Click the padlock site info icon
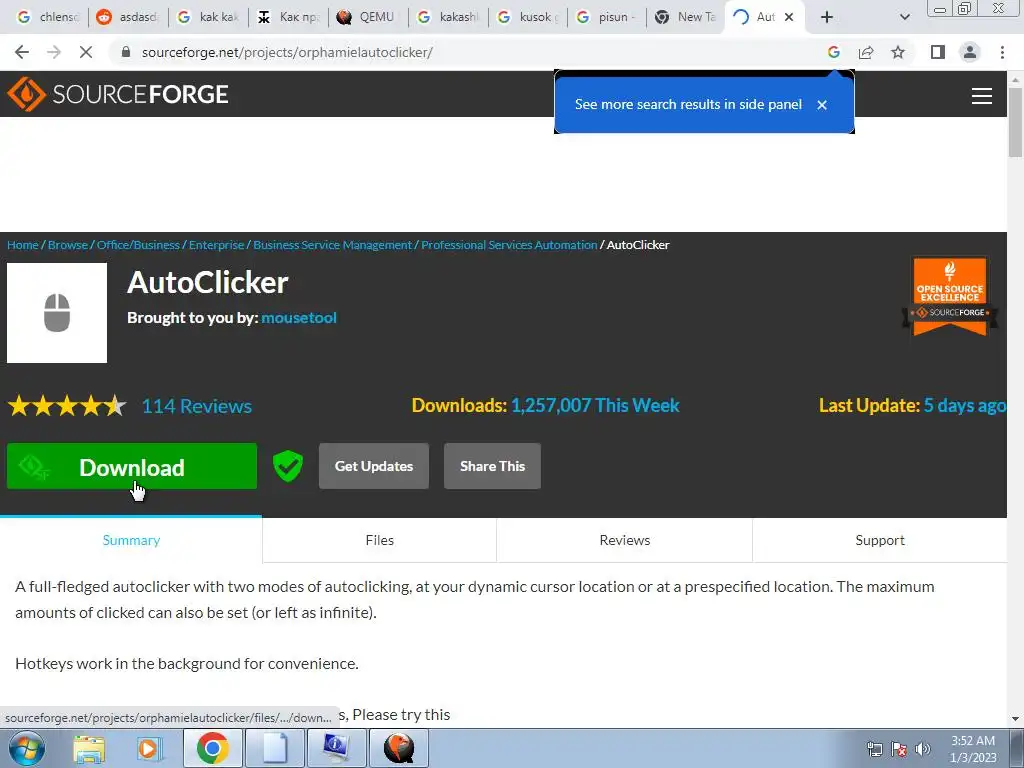Viewport: 1024px width, 768px height. [x=126, y=52]
